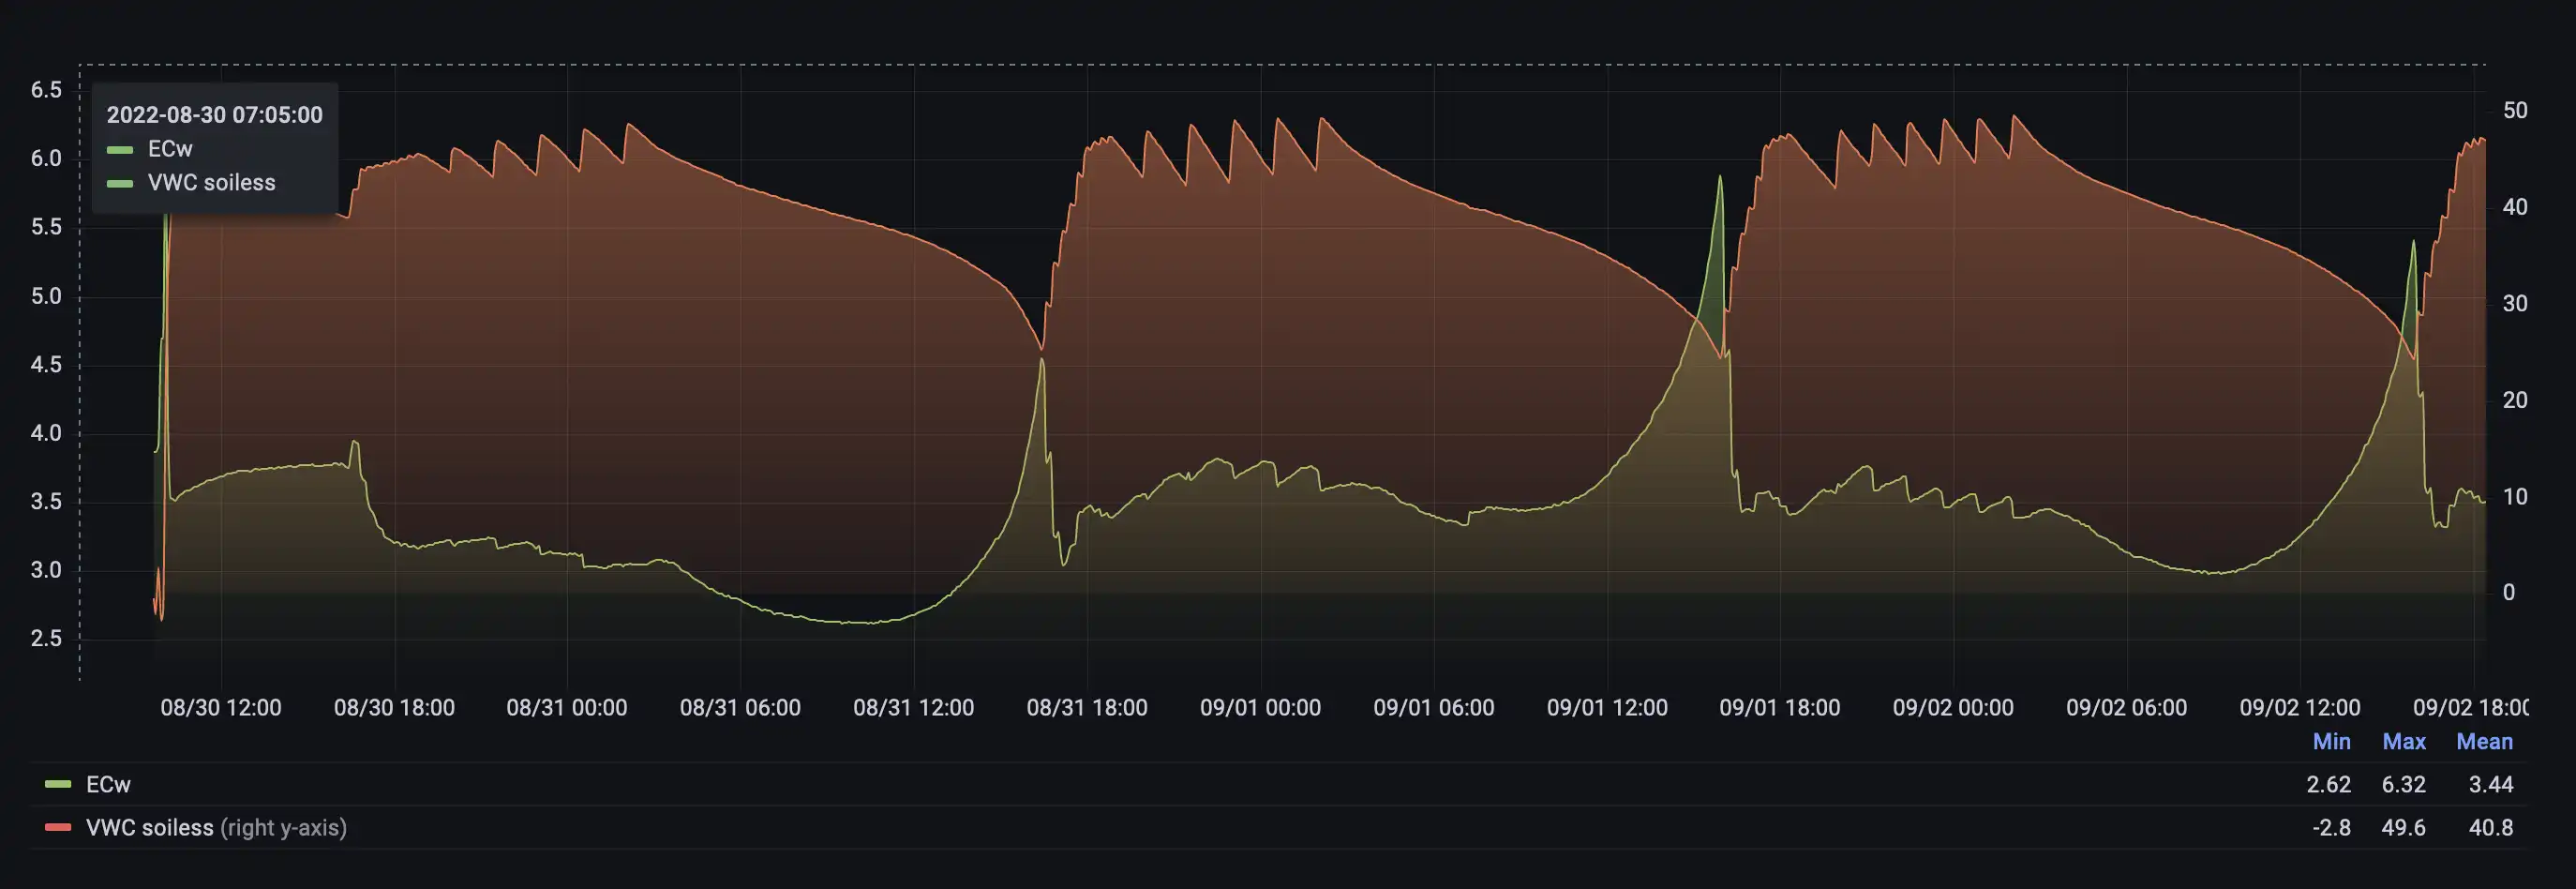2576x889 pixels.
Task: Sort legend by the Max column header
Action: click(x=2405, y=741)
